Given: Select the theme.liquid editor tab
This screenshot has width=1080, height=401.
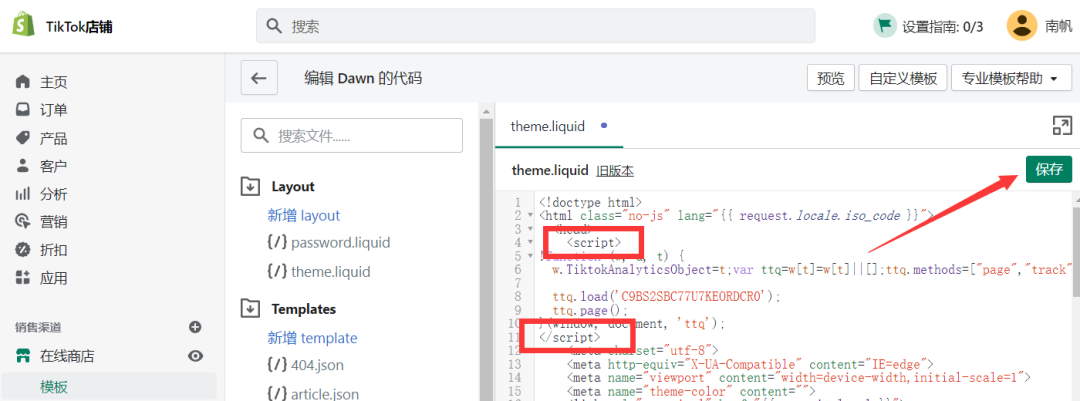Looking at the screenshot, I should click(x=559, y=126).
